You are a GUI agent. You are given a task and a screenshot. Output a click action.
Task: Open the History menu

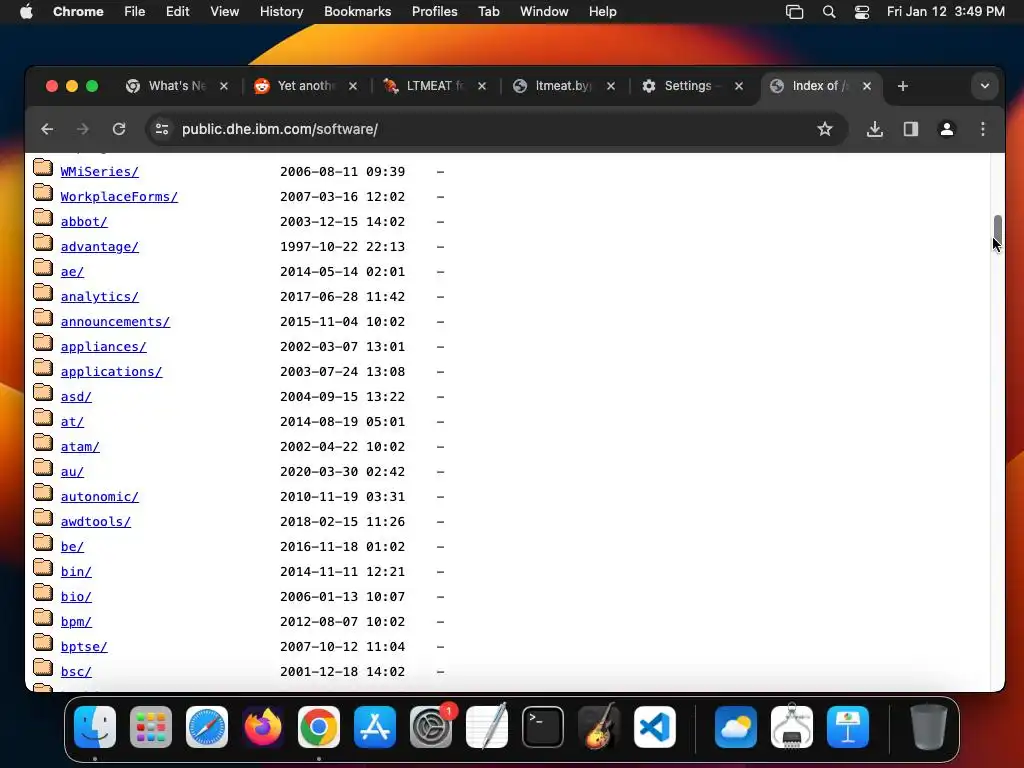click(281, 12)
